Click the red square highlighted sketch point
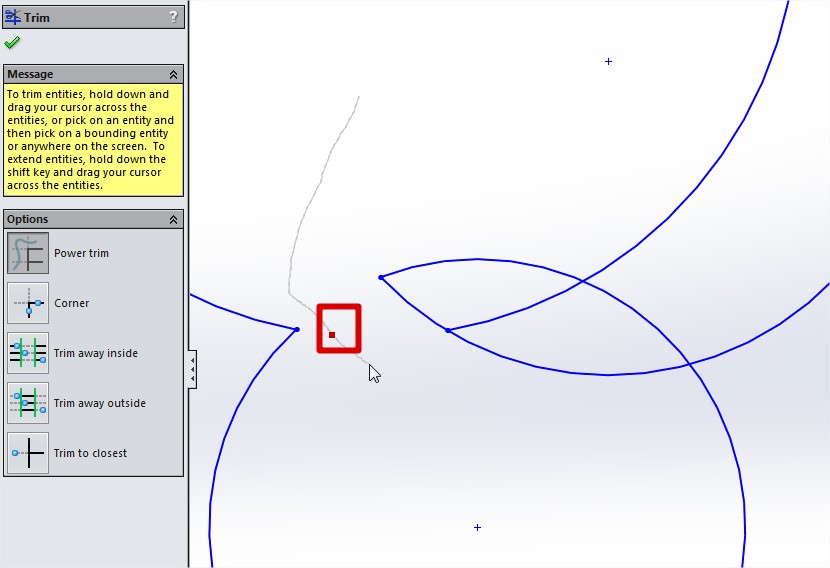Viewport: 830px width, 568px height. [333, 334]
